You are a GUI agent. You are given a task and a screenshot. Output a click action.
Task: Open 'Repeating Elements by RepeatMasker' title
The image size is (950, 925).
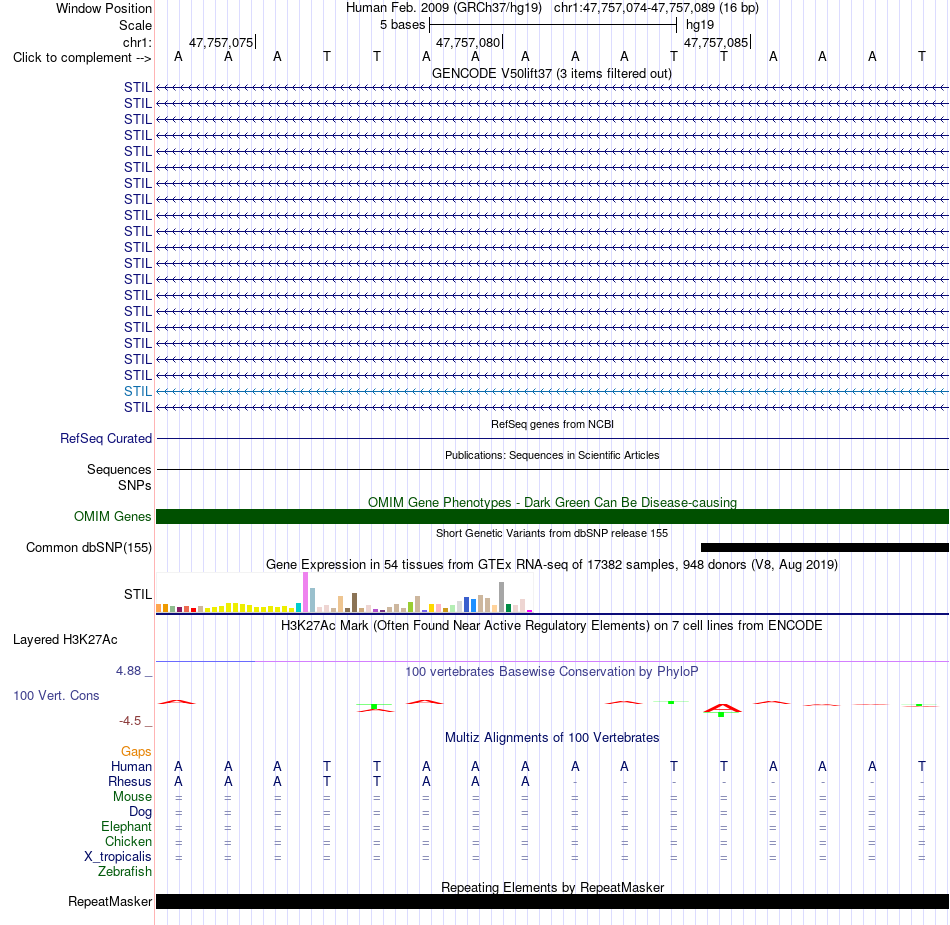(x=552, y=887)
